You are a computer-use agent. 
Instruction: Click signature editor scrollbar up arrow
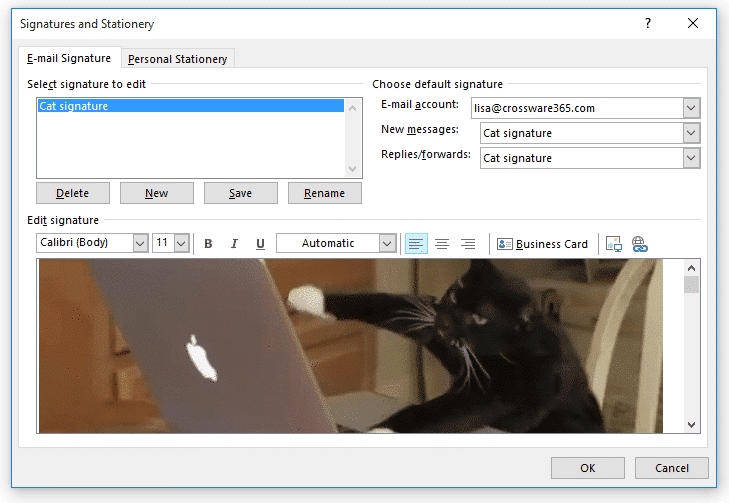[x=691, y=268]
